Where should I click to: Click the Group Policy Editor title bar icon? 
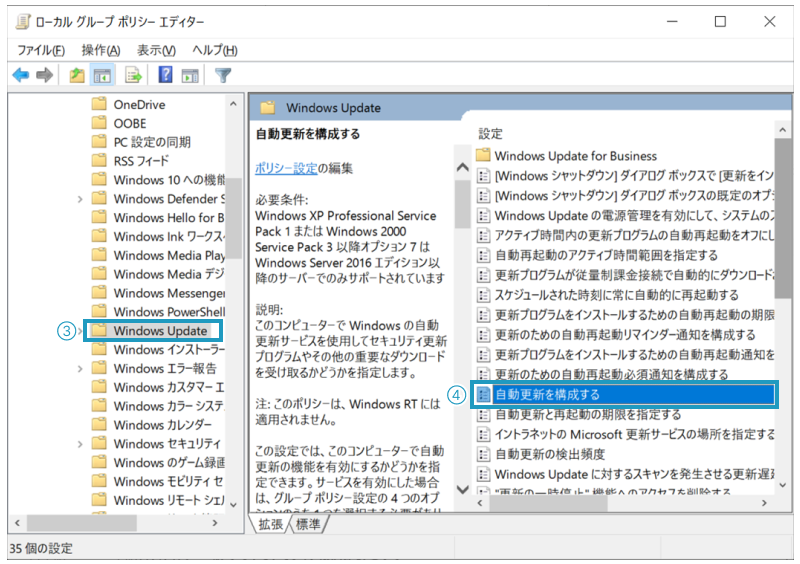(x=22, y=21)
